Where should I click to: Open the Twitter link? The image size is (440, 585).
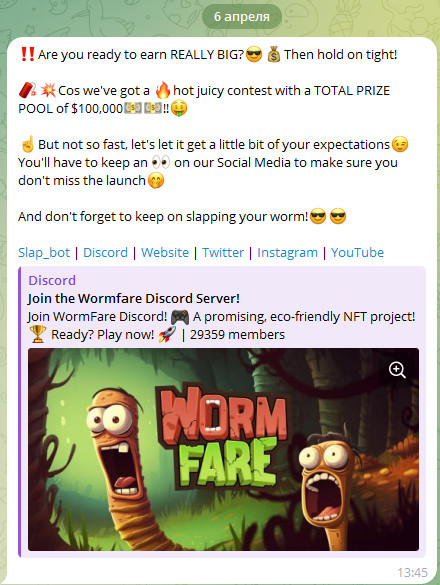point(223,253)
